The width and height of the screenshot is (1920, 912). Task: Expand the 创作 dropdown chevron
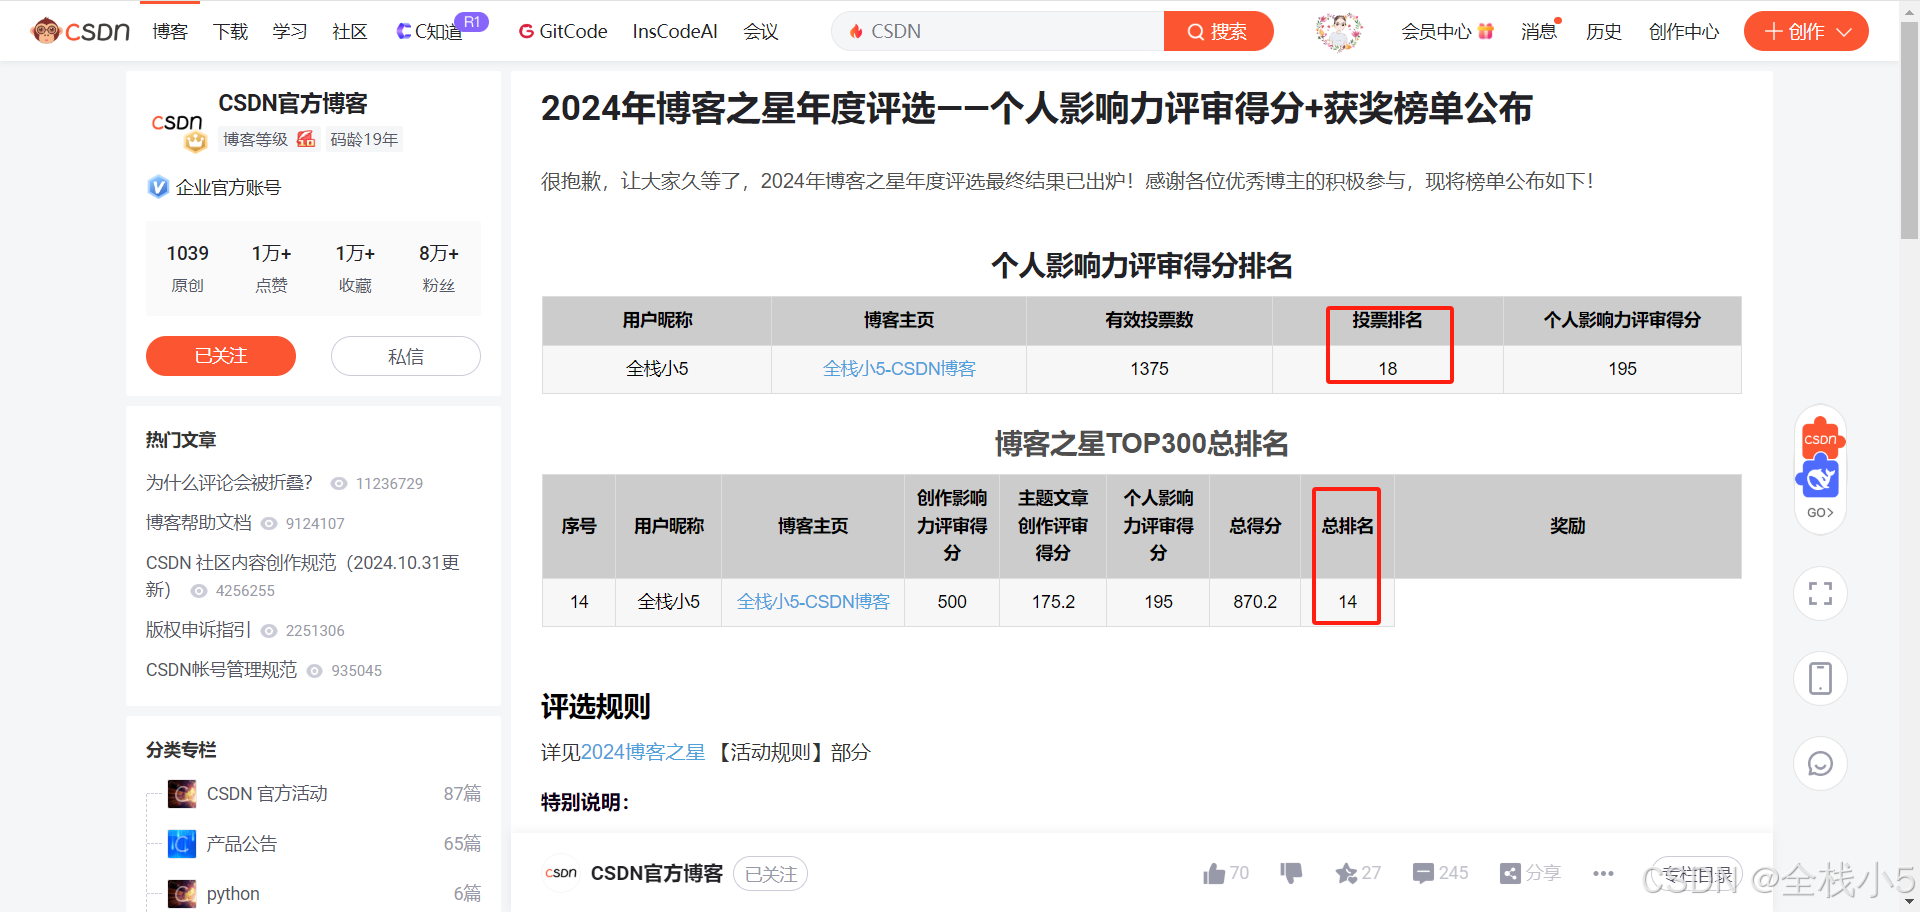1845,32
